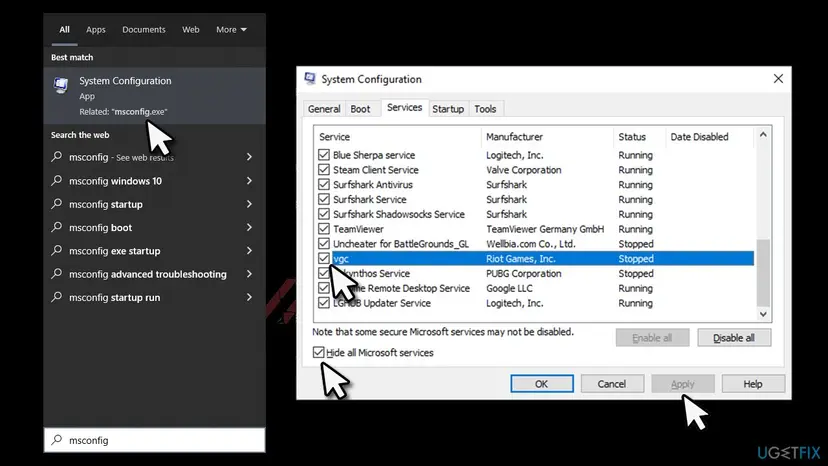Uncheck Surfshark Antivirus checkbox
828x466 pixels.
(324, 184)
